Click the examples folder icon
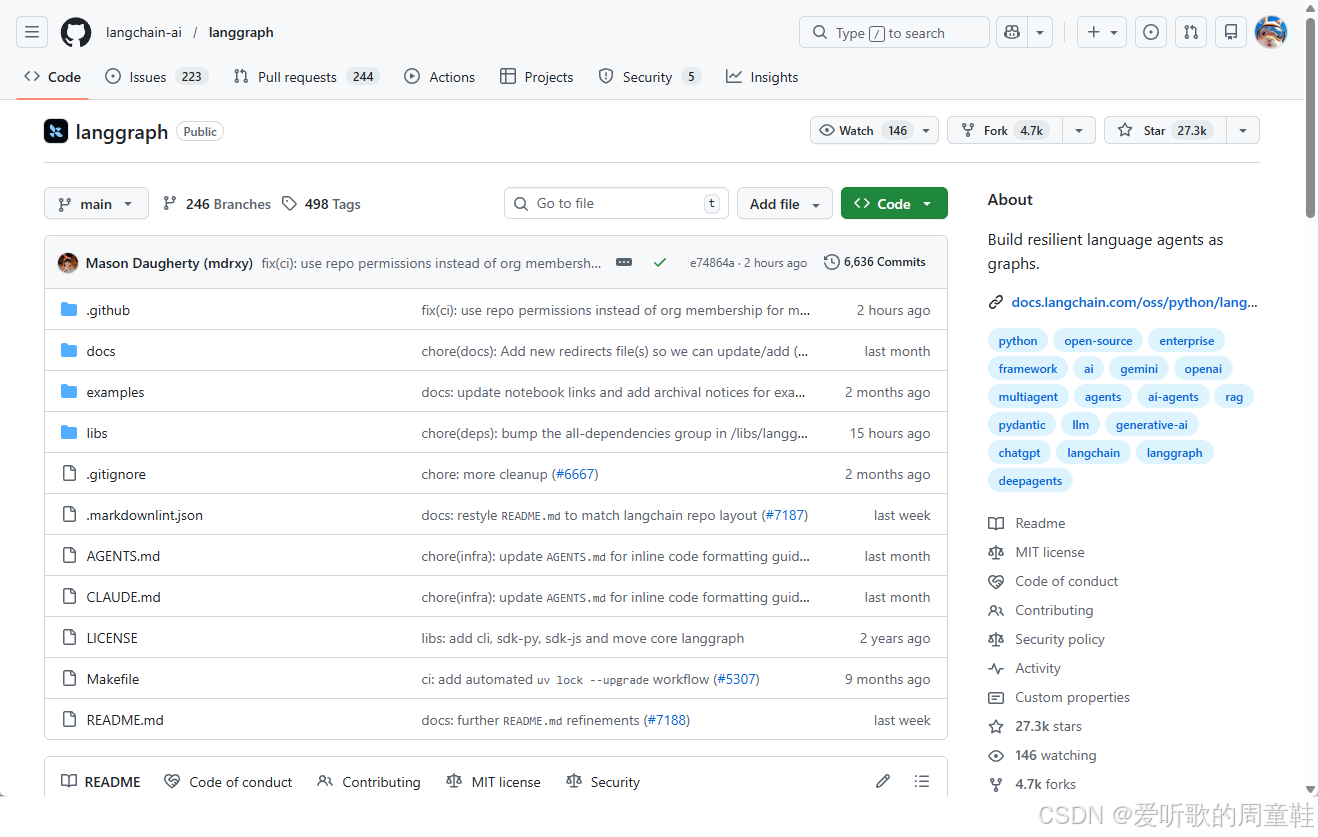Viewport: 1318px width, 837px height. [x=69, y=392]
